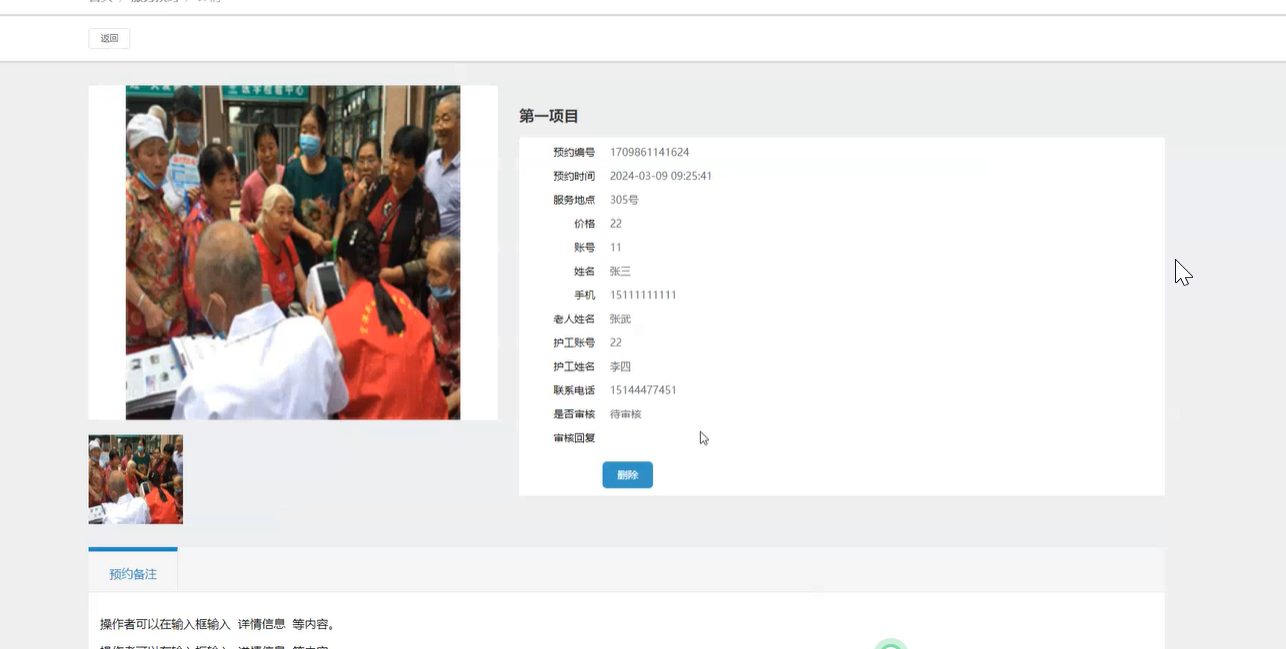Click the 手机 label
1286x649 pixels.
(585, 295)
